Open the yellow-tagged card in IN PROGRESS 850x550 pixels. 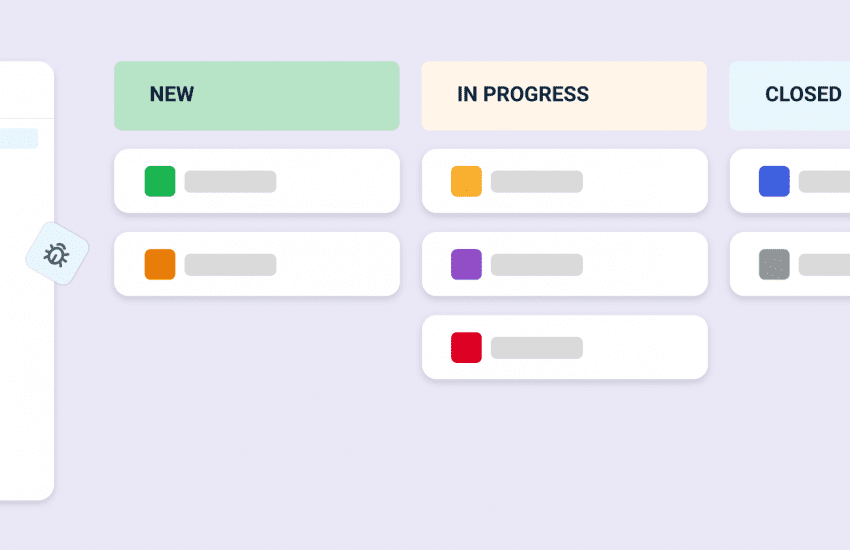point(630,181)
